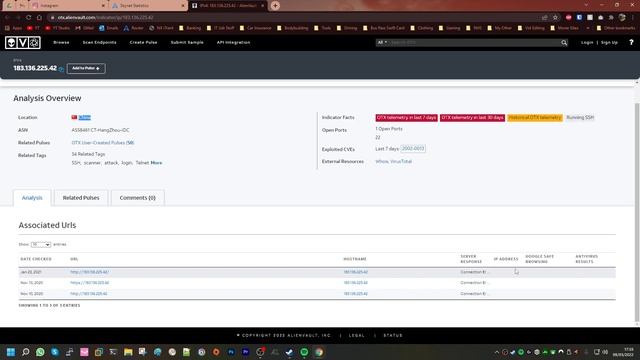Screen dimensions: 640x360
Task: Switch to the Skynet Statistics browser tab
Action: pos(148,6)
